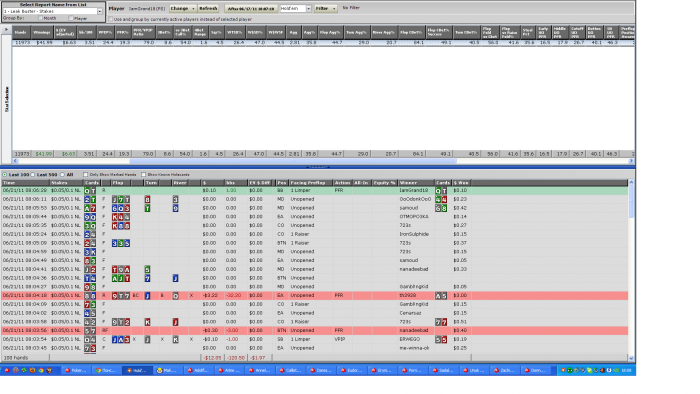This screenshot has width=700, height=394.
Task: Open the Stat Selector side panel
Action: tap(7, 99)
